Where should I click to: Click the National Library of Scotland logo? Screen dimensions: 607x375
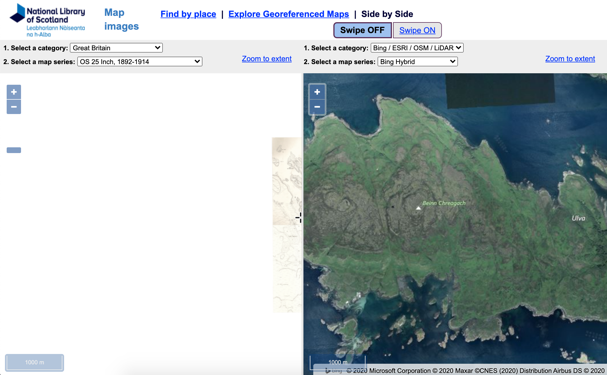[x=48, y=20]
